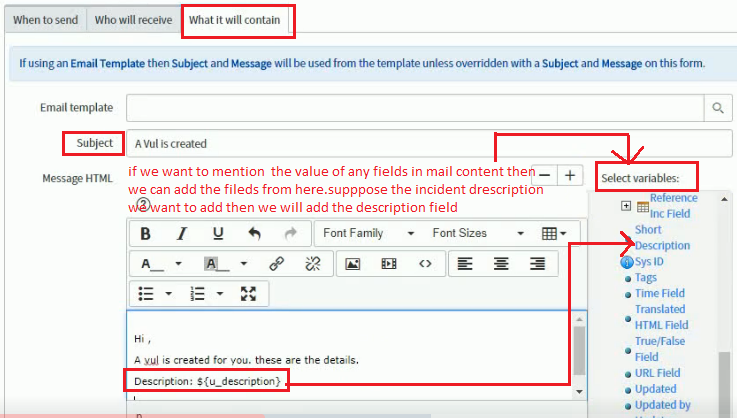
Task: Click the insert image icon
Action: pos(352,264)
